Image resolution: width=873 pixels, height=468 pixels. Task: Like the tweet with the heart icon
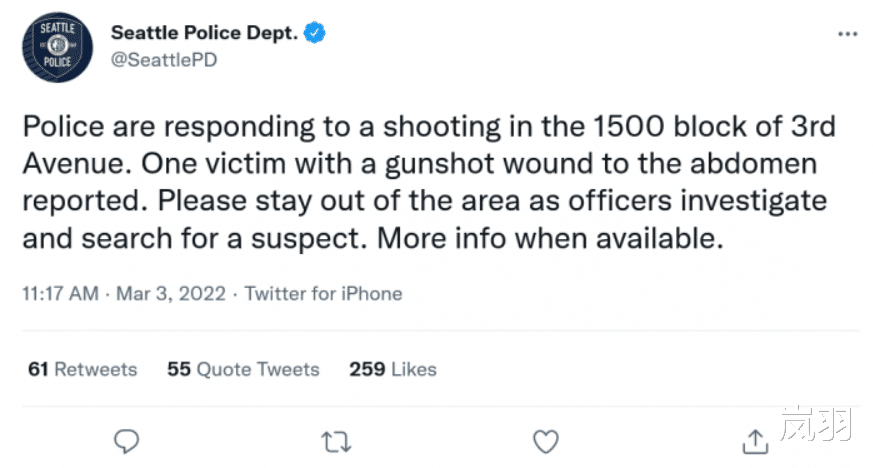click(544, 440)
